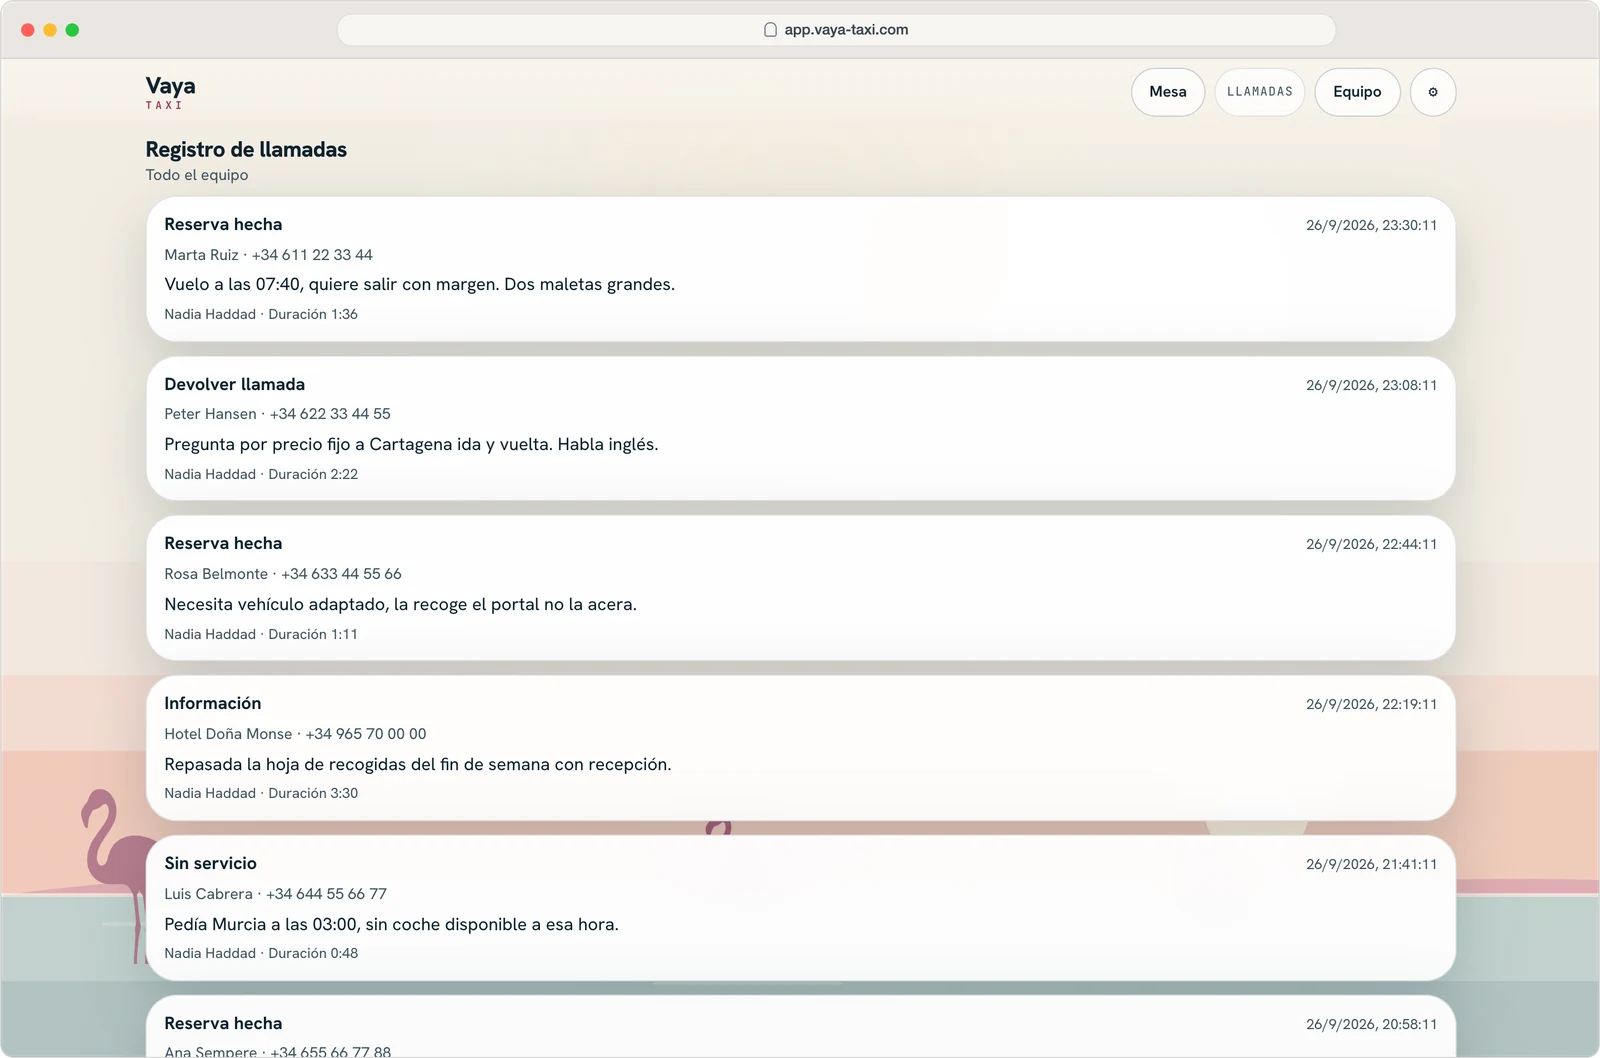1600x1058 pixels.
Task: Select the Llamadas tab
Action: tap(1260, 92)
